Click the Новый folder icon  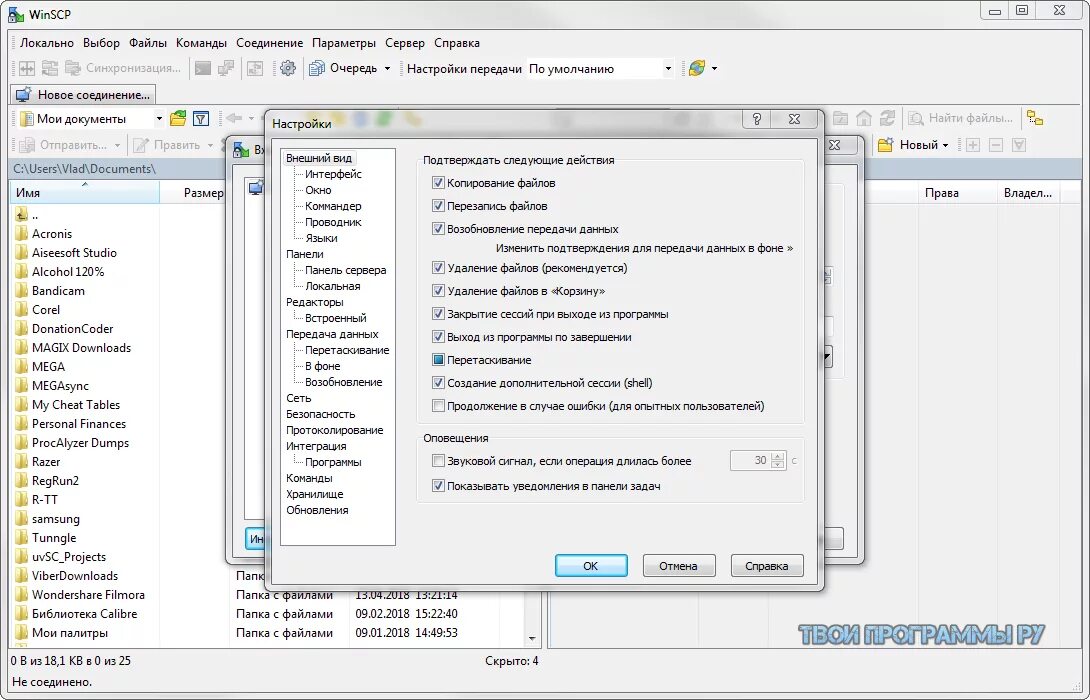885,145
